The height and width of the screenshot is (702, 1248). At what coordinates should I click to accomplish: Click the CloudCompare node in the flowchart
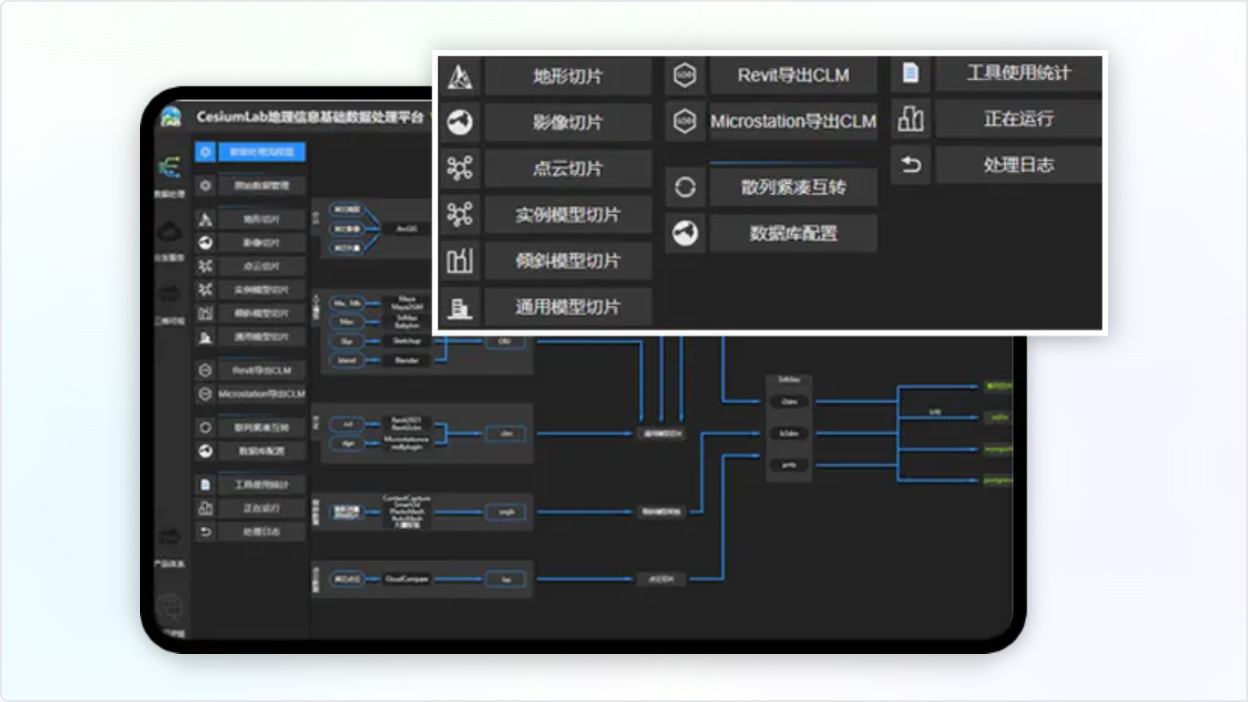click(x=406, y=579)
